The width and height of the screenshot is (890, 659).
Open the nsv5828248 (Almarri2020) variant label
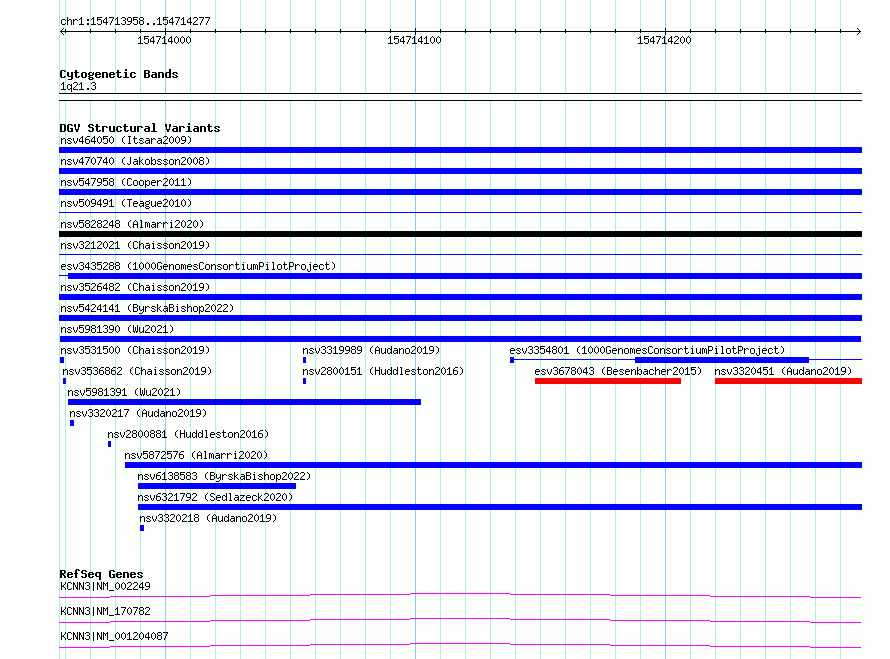click(x=132, y=224)
